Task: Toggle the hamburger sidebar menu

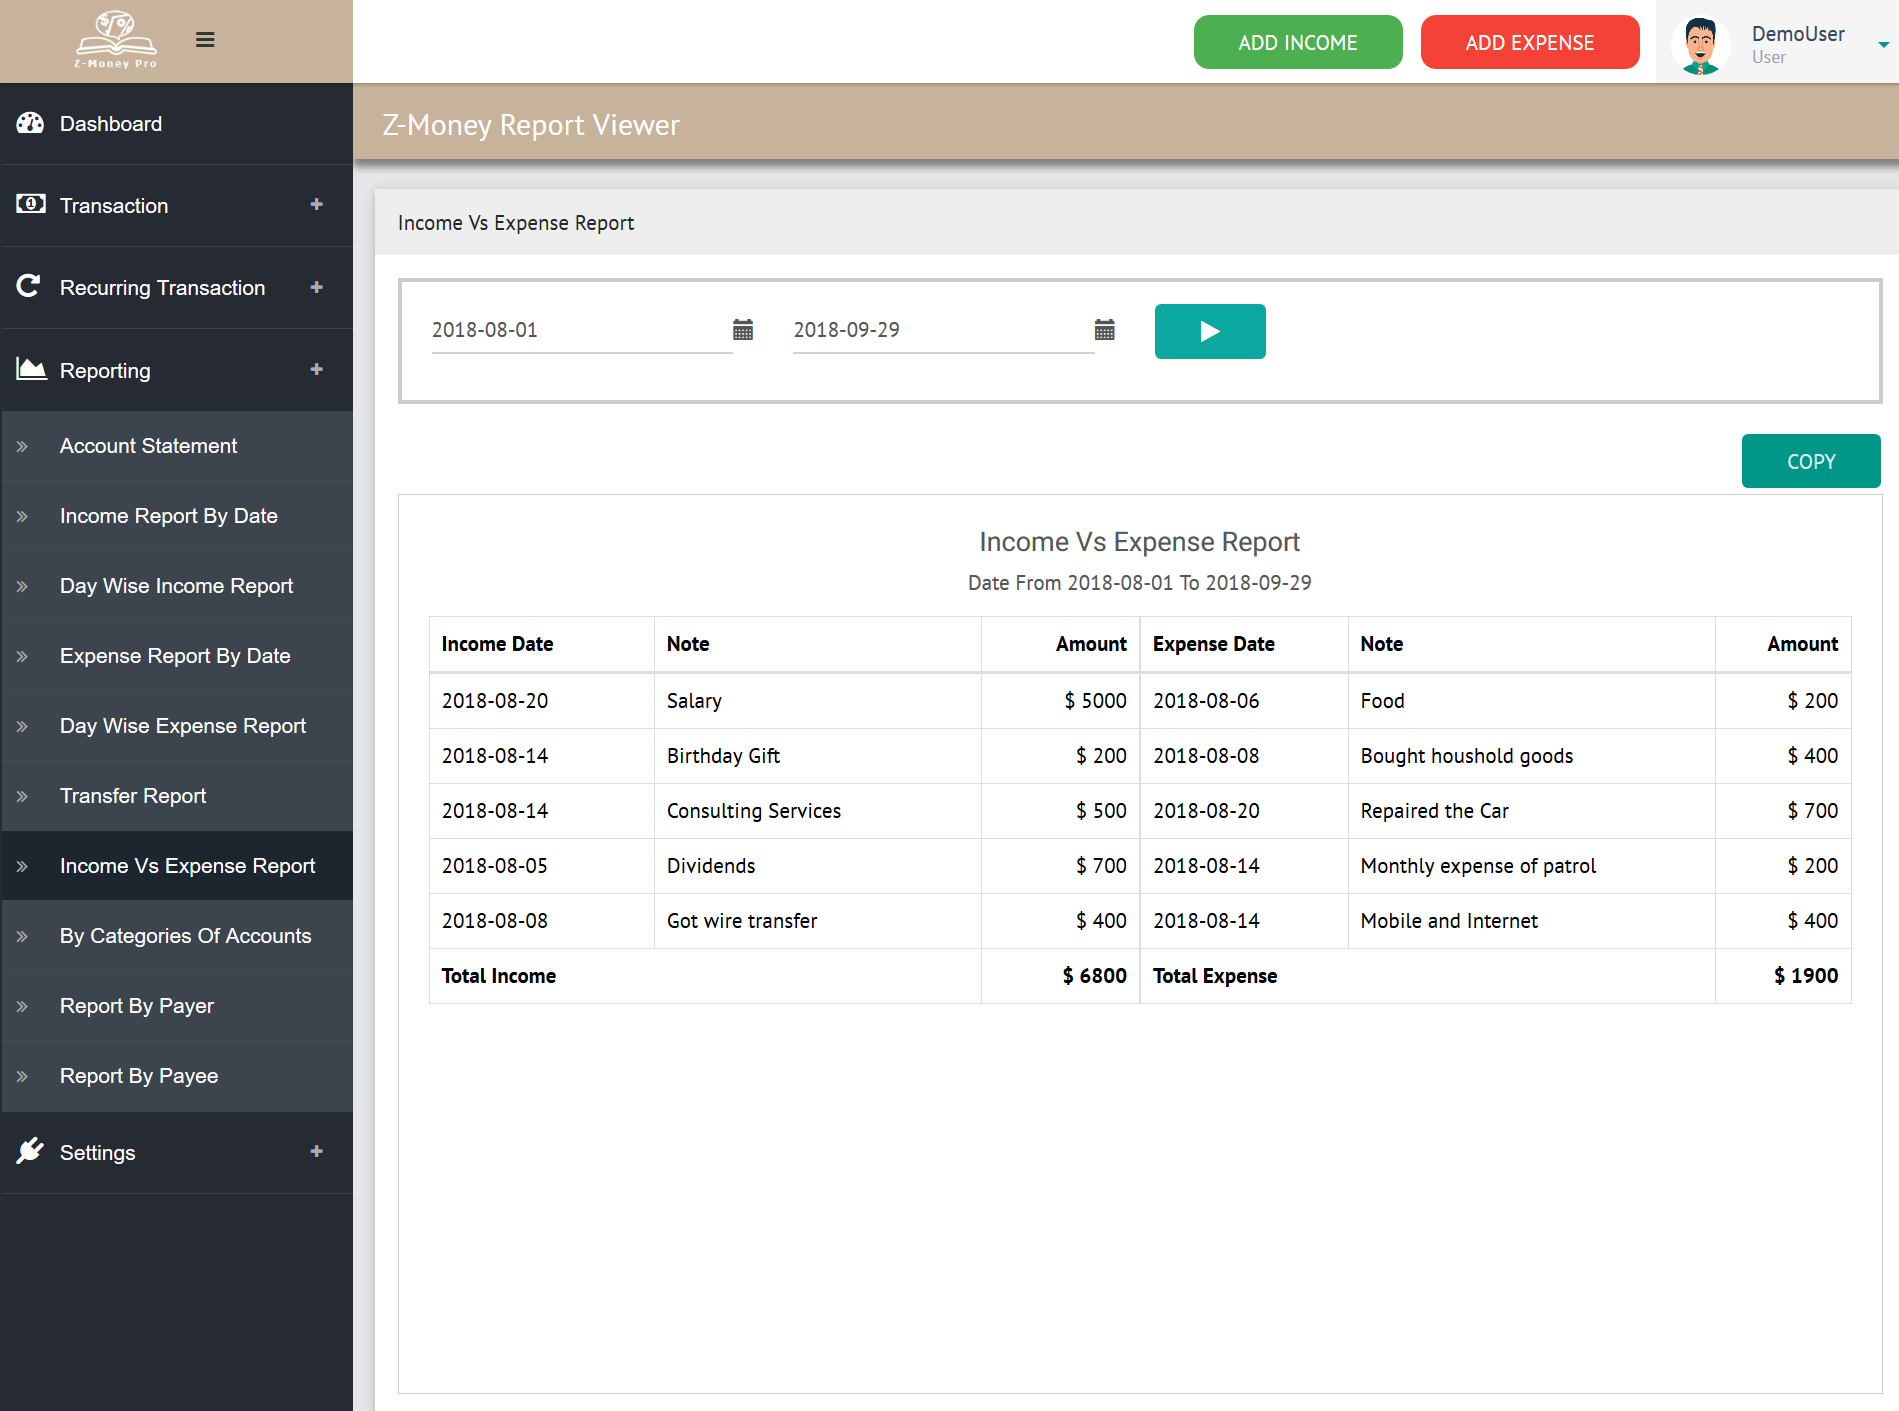Action: click(x=205, y=40)
